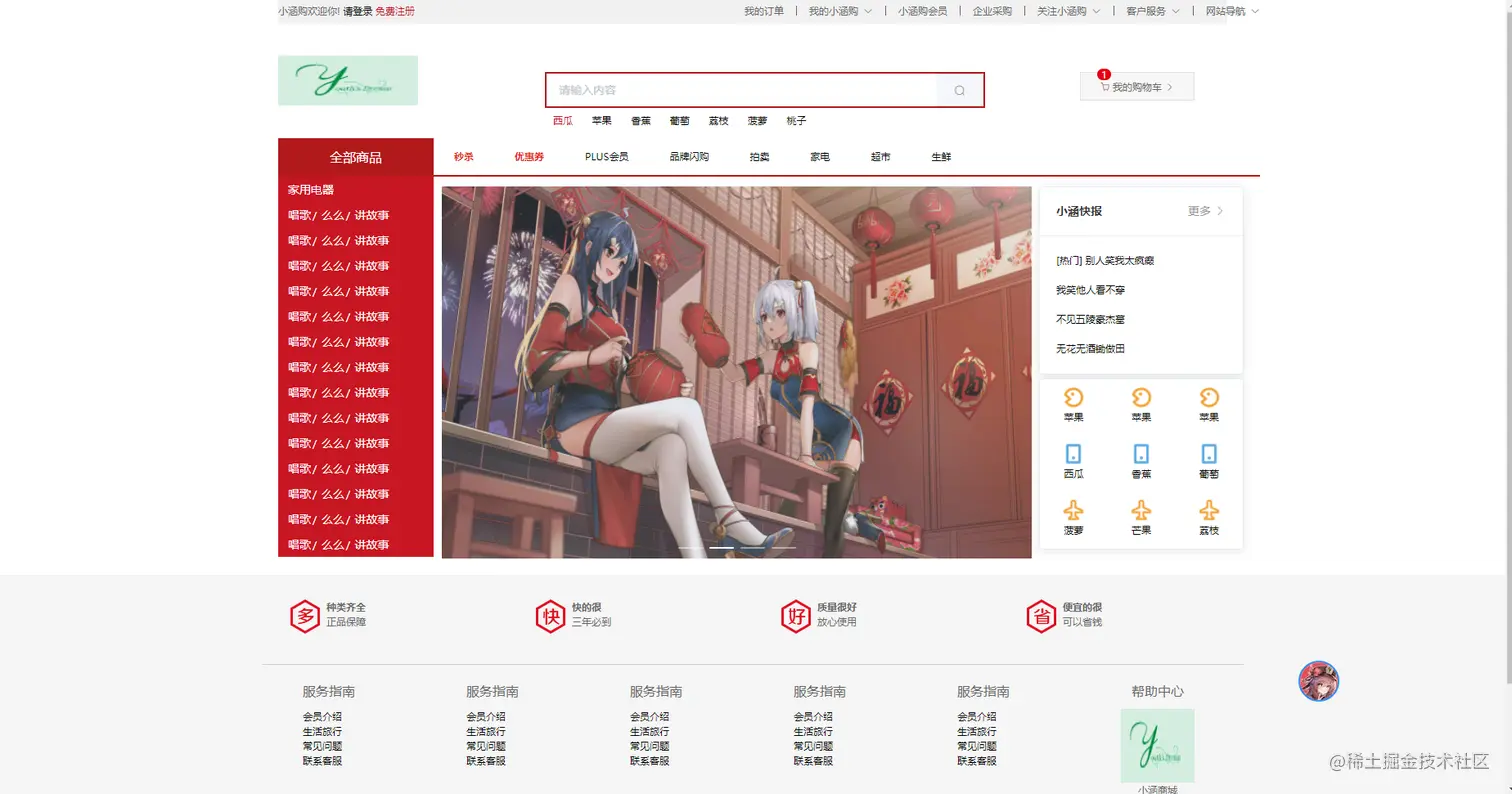Open the 企业采购 link

[992, 11]
